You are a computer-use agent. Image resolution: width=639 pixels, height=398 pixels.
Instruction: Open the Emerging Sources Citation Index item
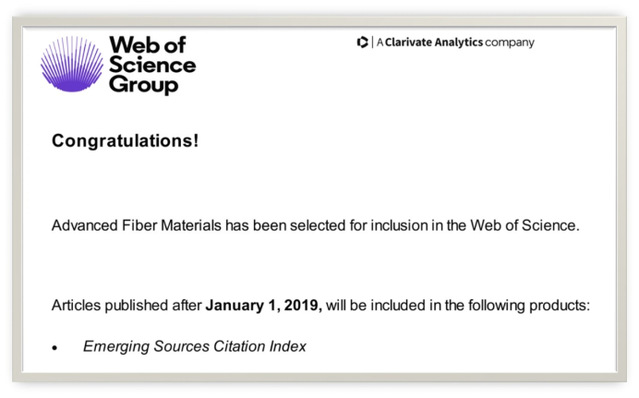195,346
